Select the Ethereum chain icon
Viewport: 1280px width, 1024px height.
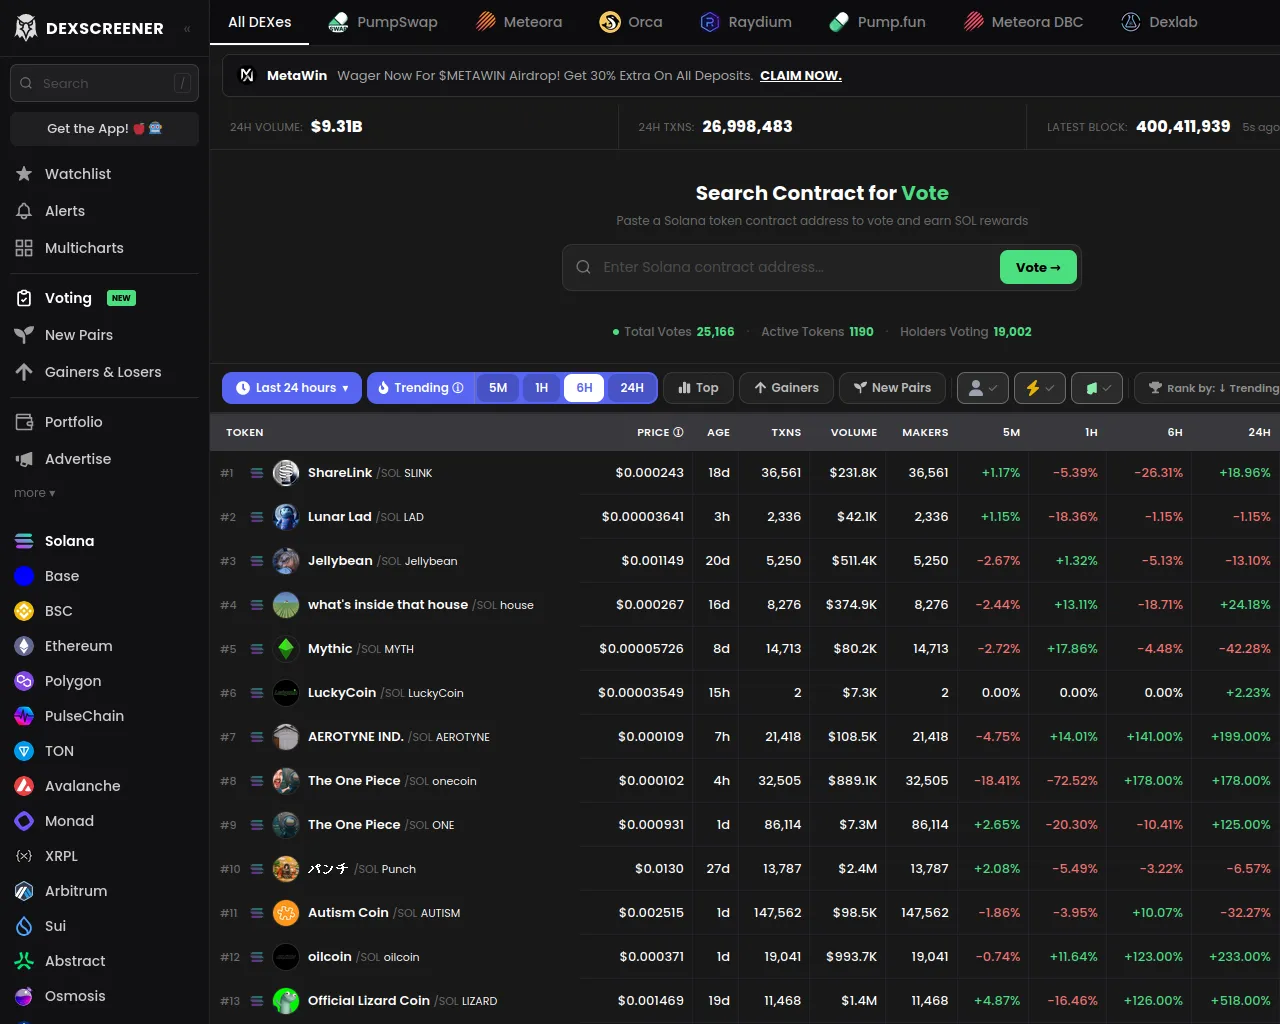click(x=24, y=646)
